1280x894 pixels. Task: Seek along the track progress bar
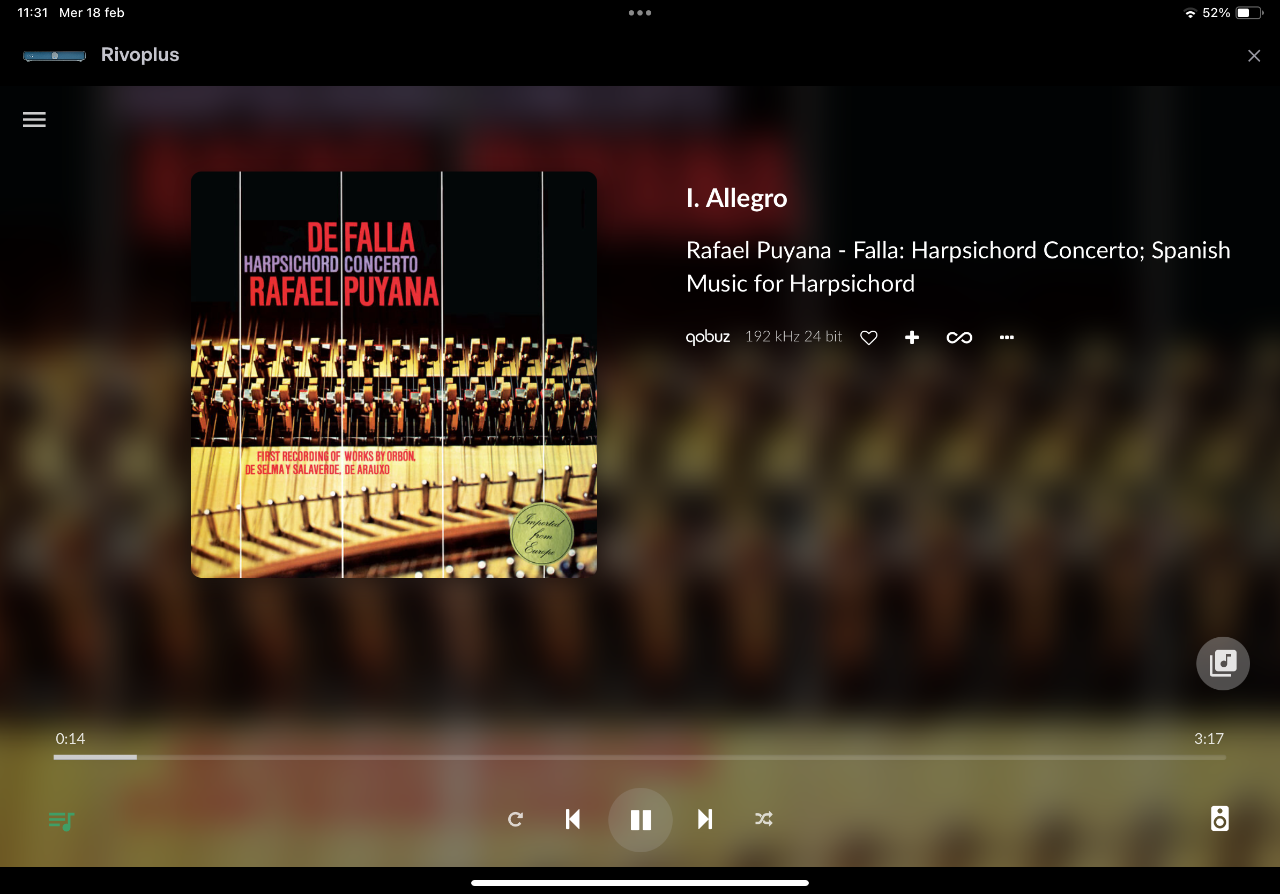tap(640, 757)
